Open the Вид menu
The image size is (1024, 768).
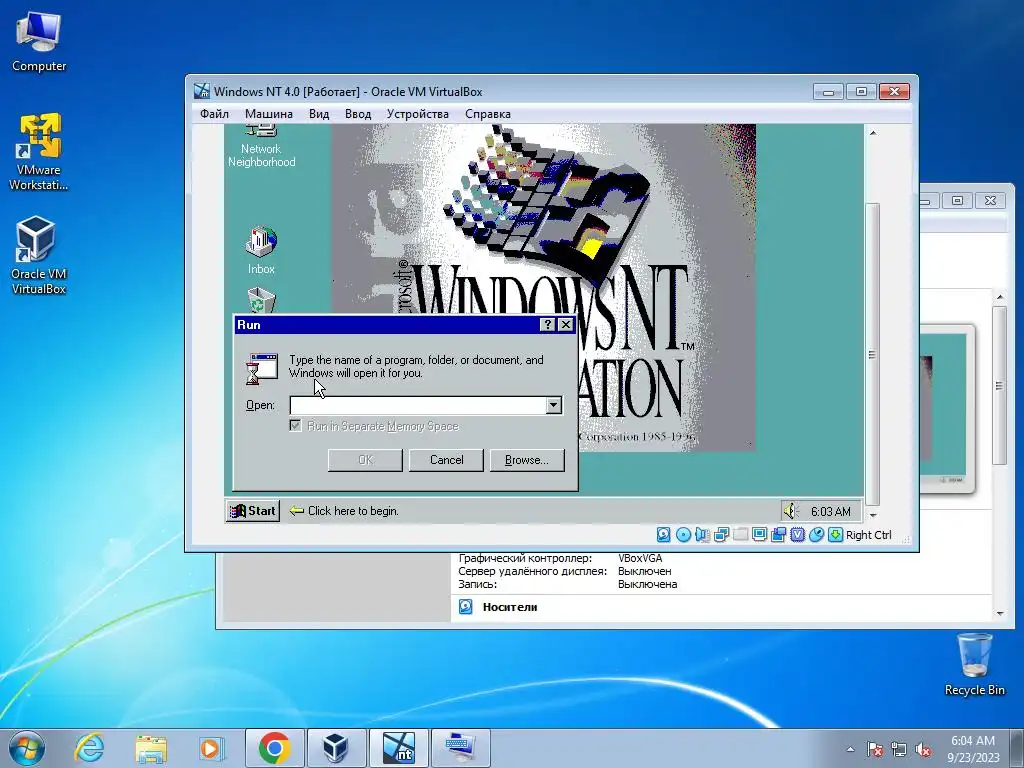[319, 114]
